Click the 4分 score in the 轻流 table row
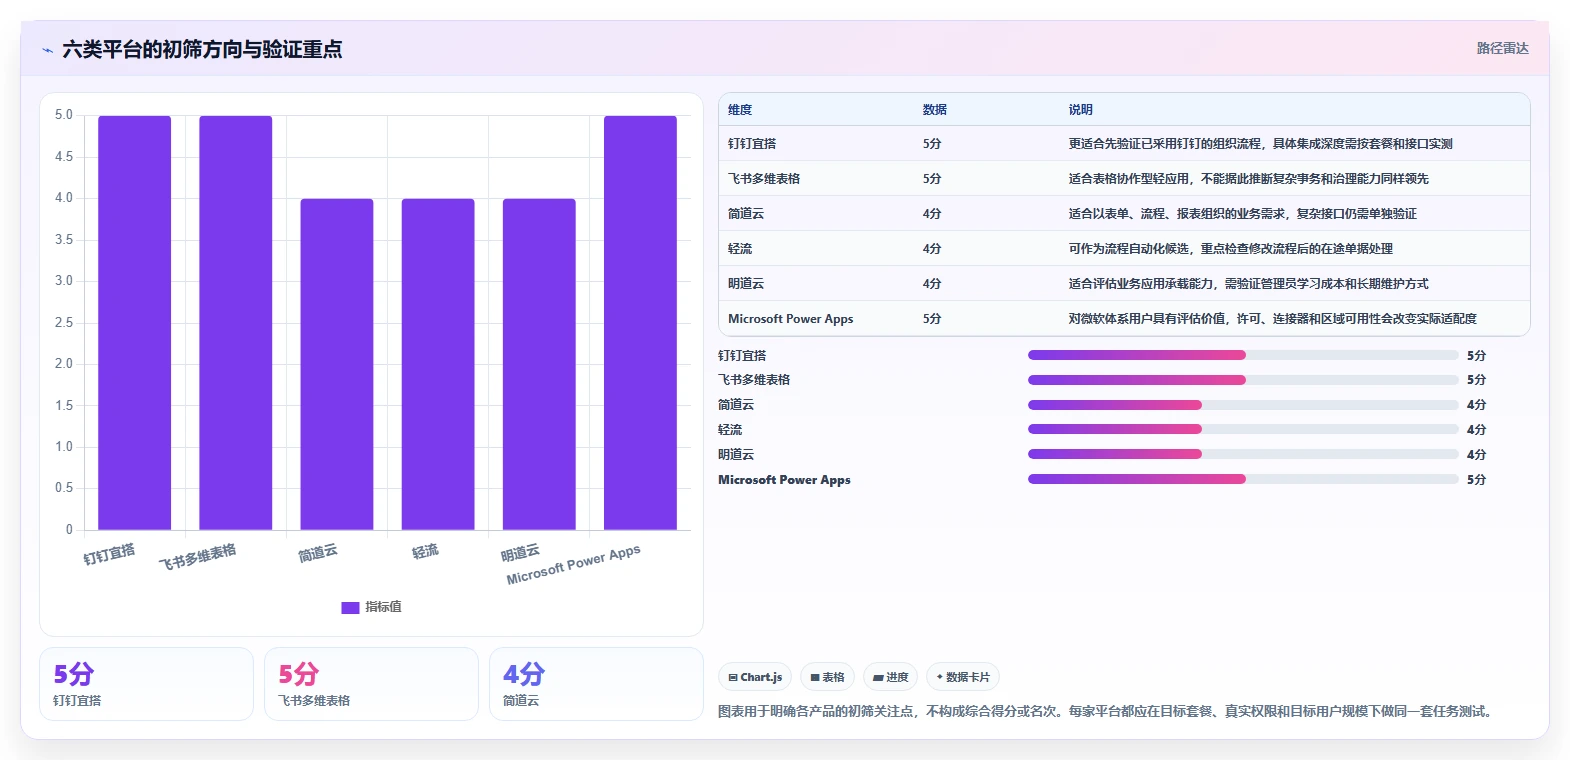 point(932,249)
